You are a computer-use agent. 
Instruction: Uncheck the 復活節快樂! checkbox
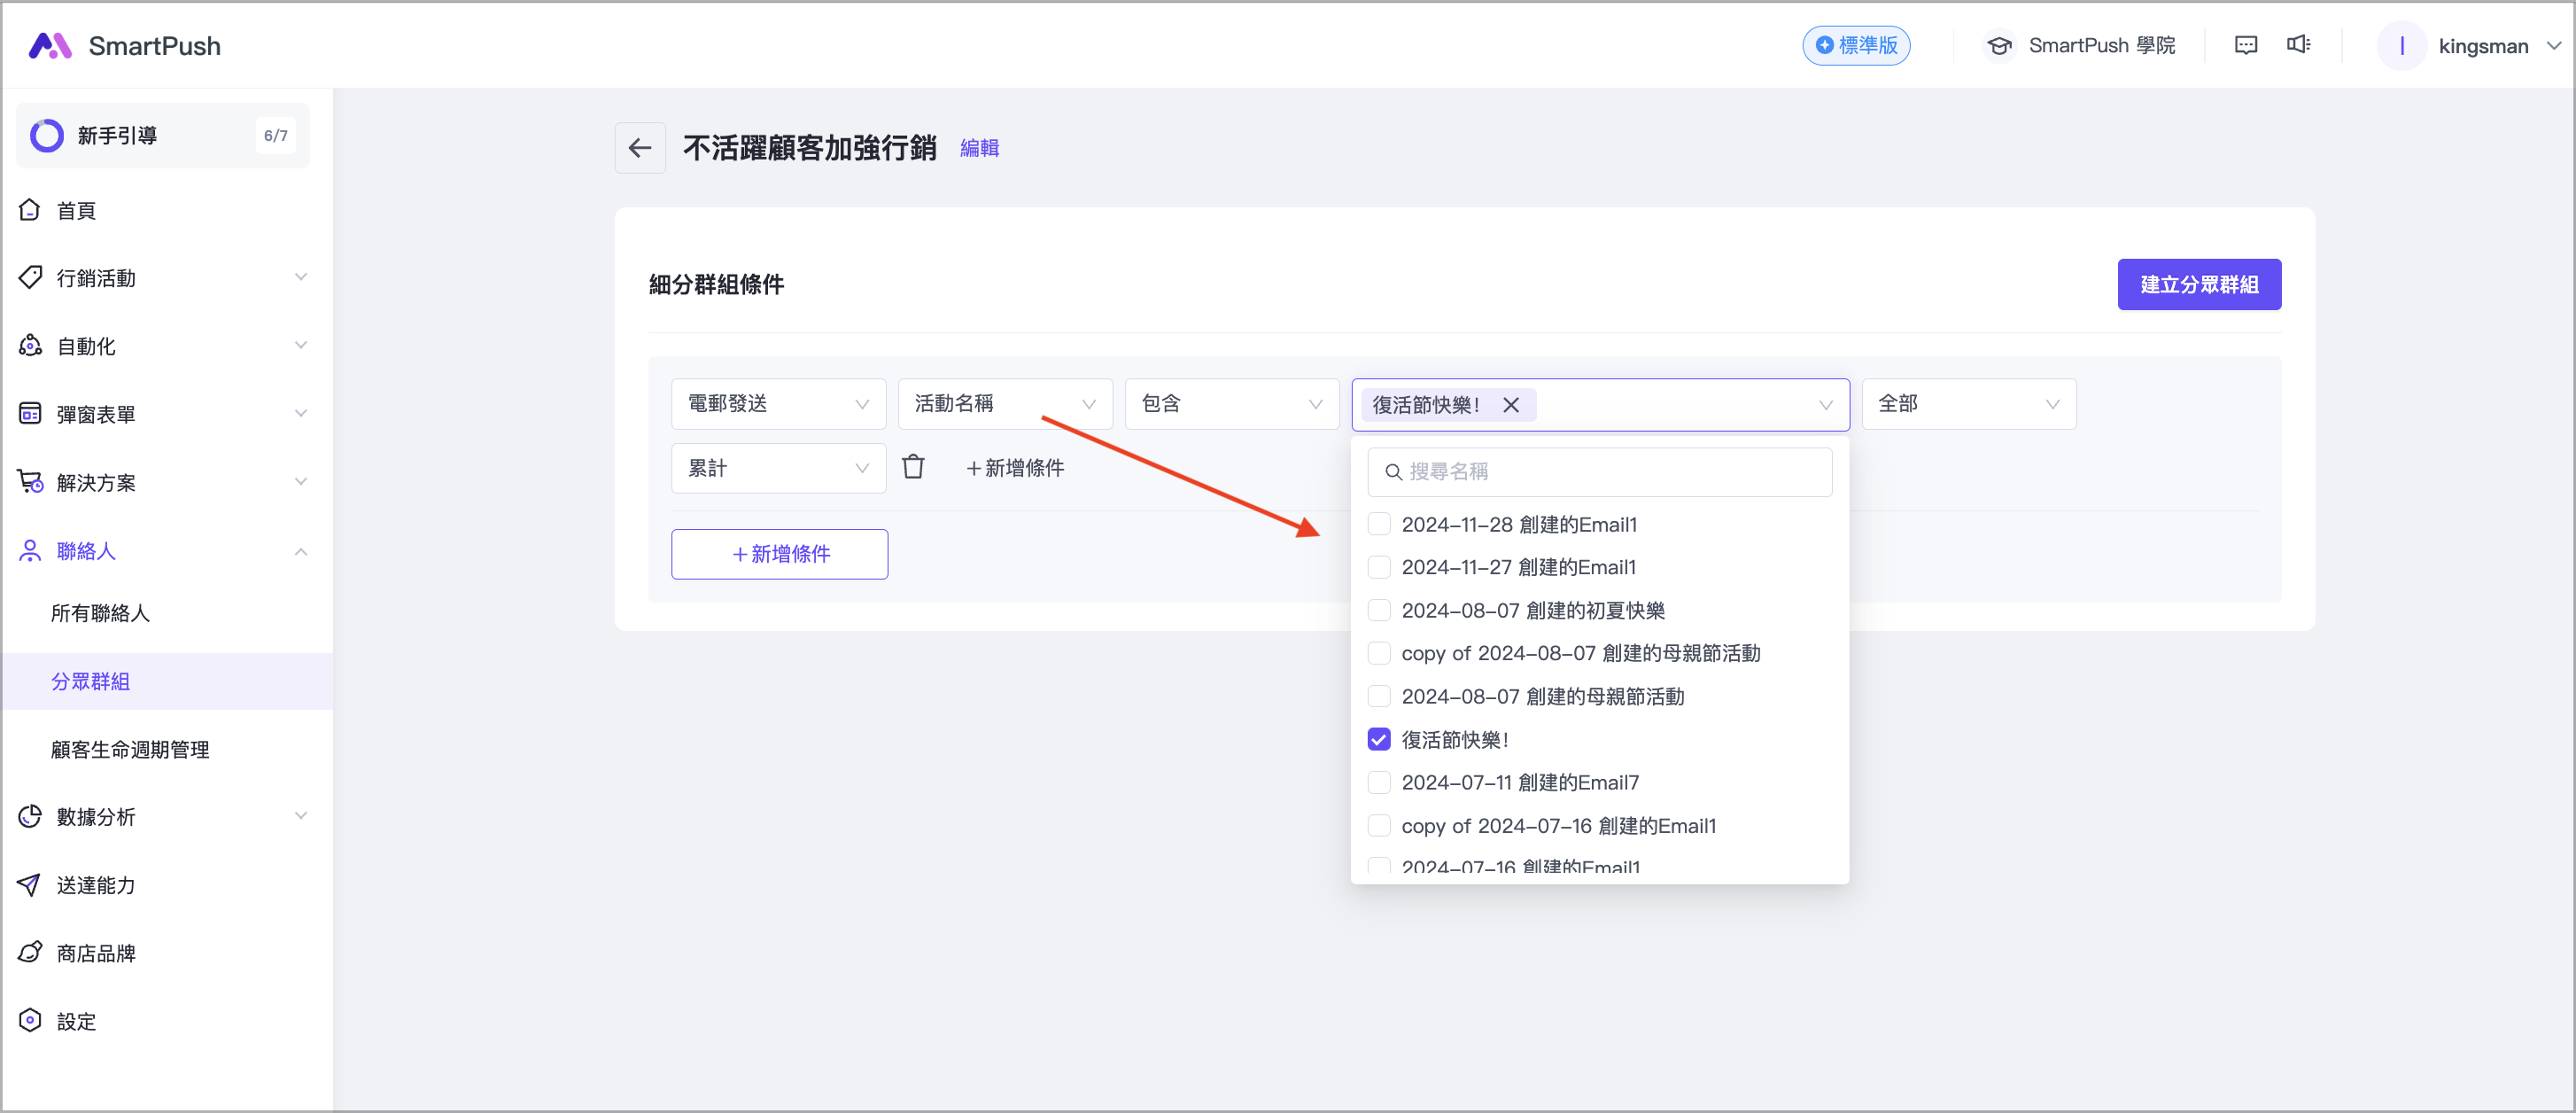[1379, 739]
